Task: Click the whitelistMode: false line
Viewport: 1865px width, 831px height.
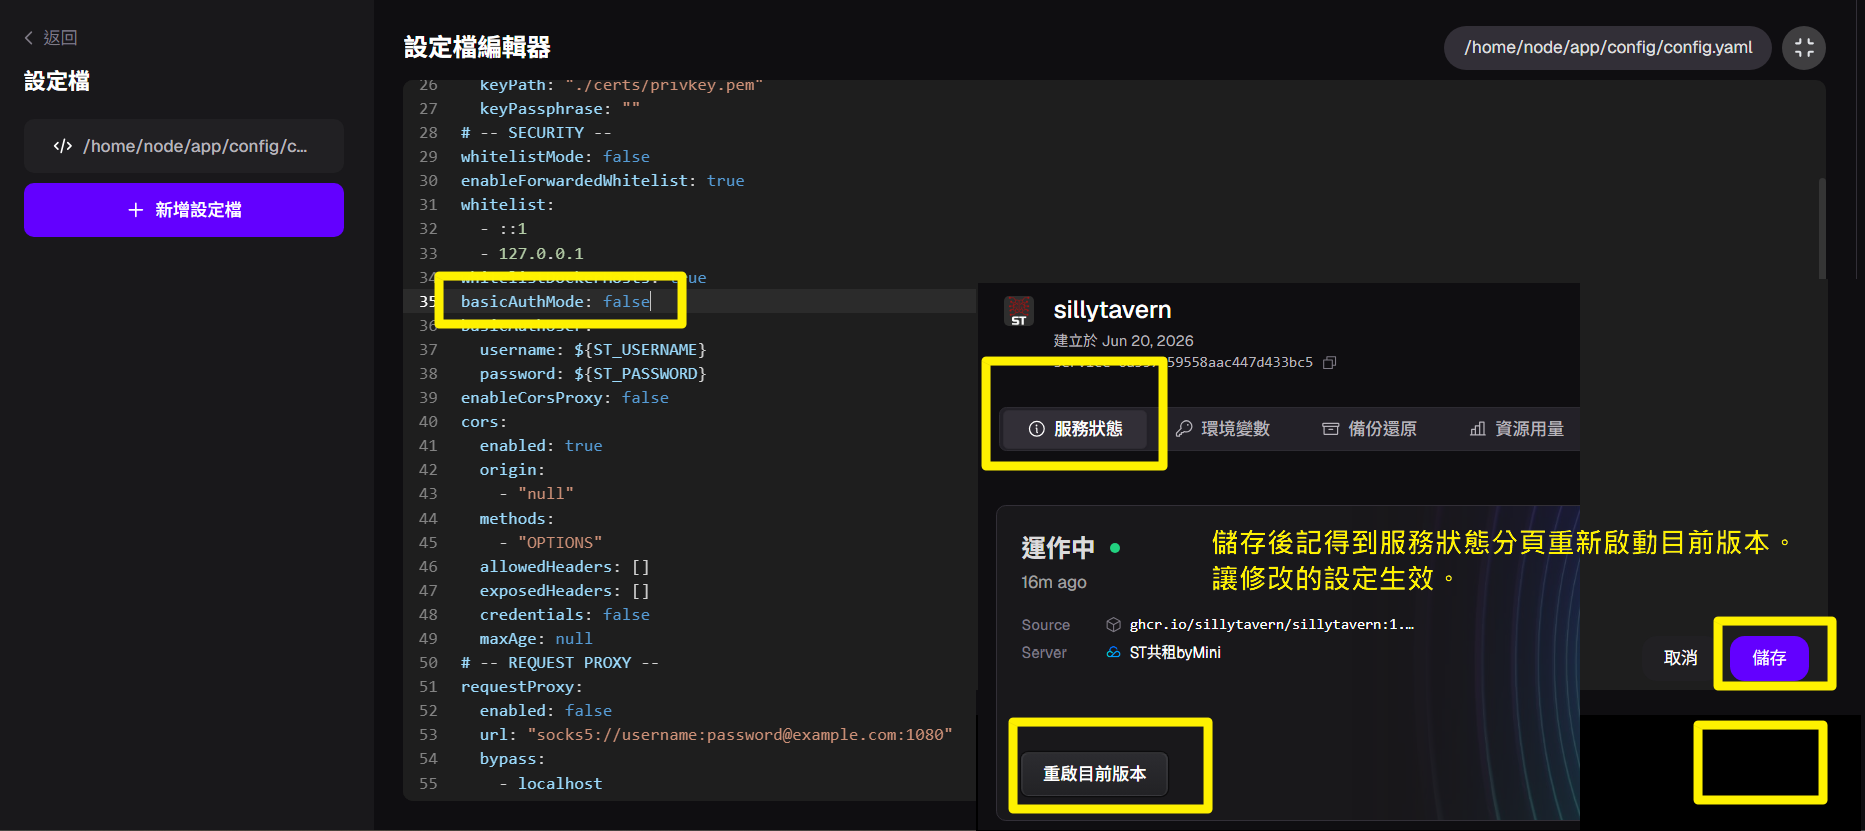Action: click(555, 157)
